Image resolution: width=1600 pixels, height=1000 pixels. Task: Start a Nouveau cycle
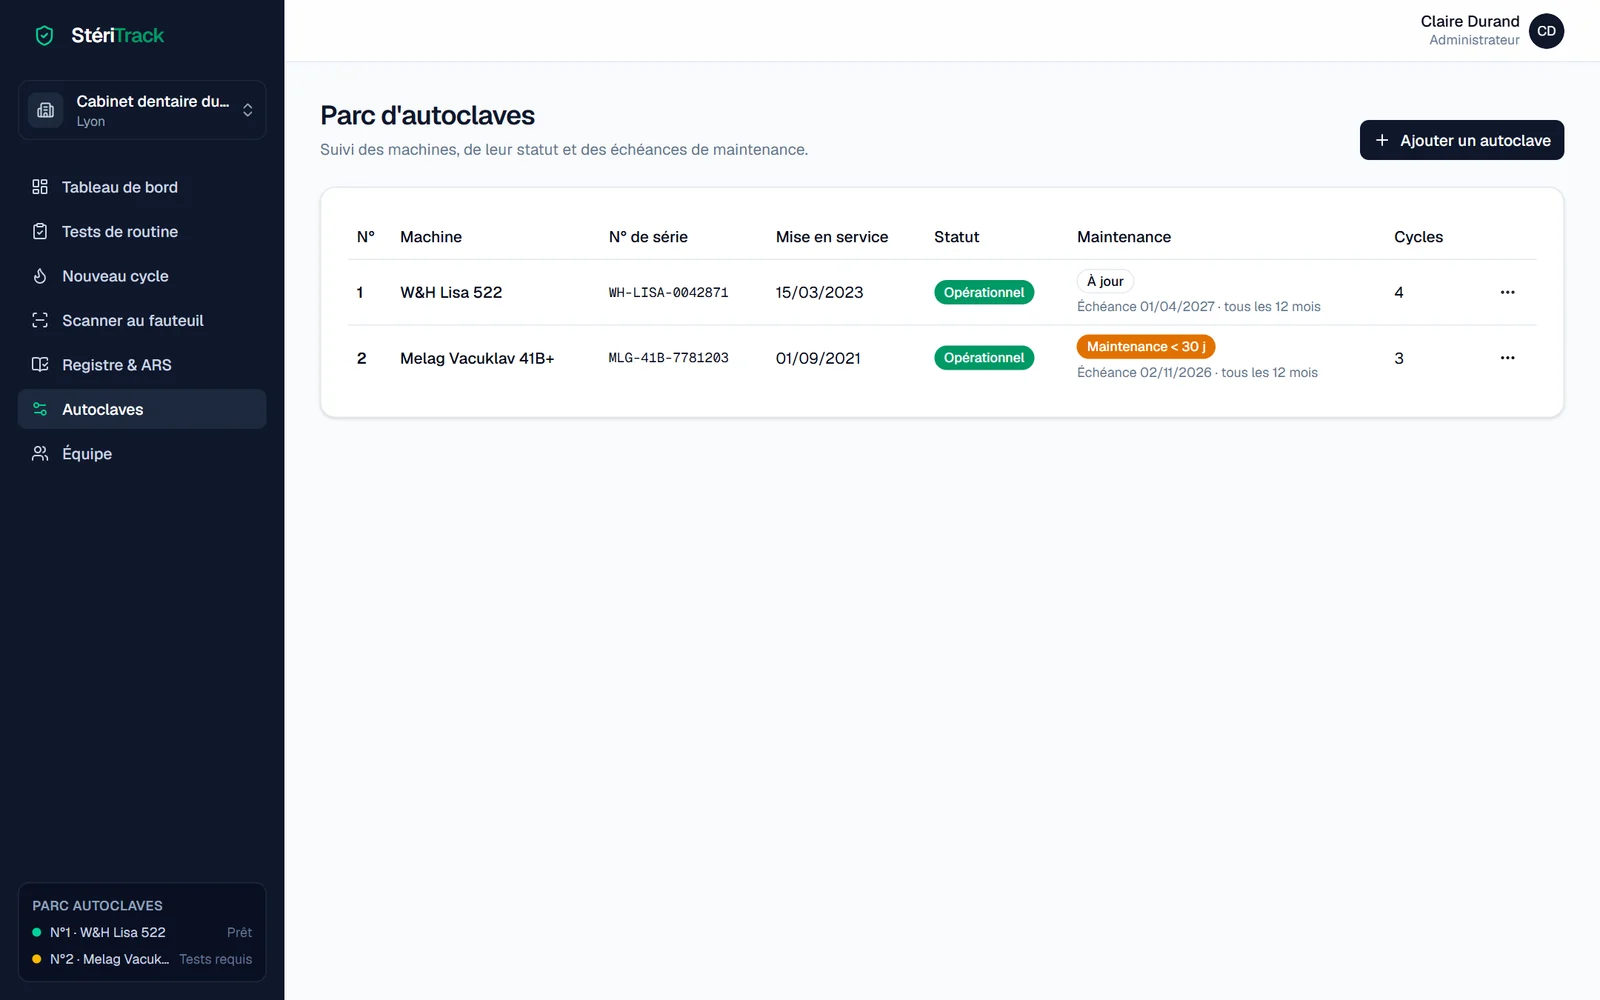coord(142,276)
